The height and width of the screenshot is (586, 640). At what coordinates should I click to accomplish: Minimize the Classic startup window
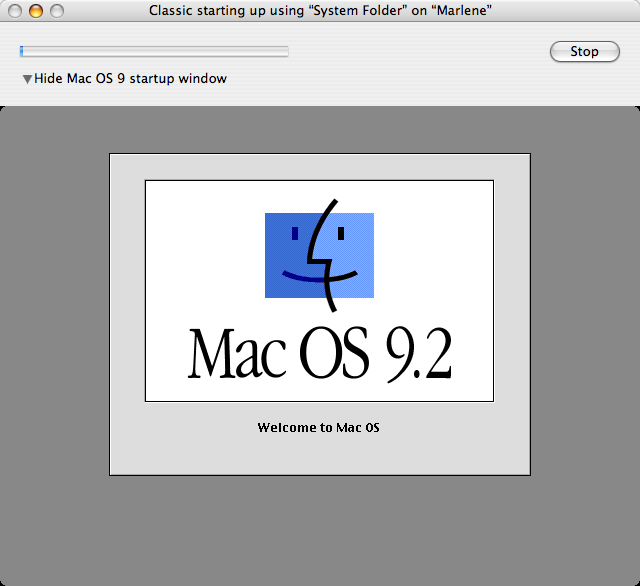[36, 11]
